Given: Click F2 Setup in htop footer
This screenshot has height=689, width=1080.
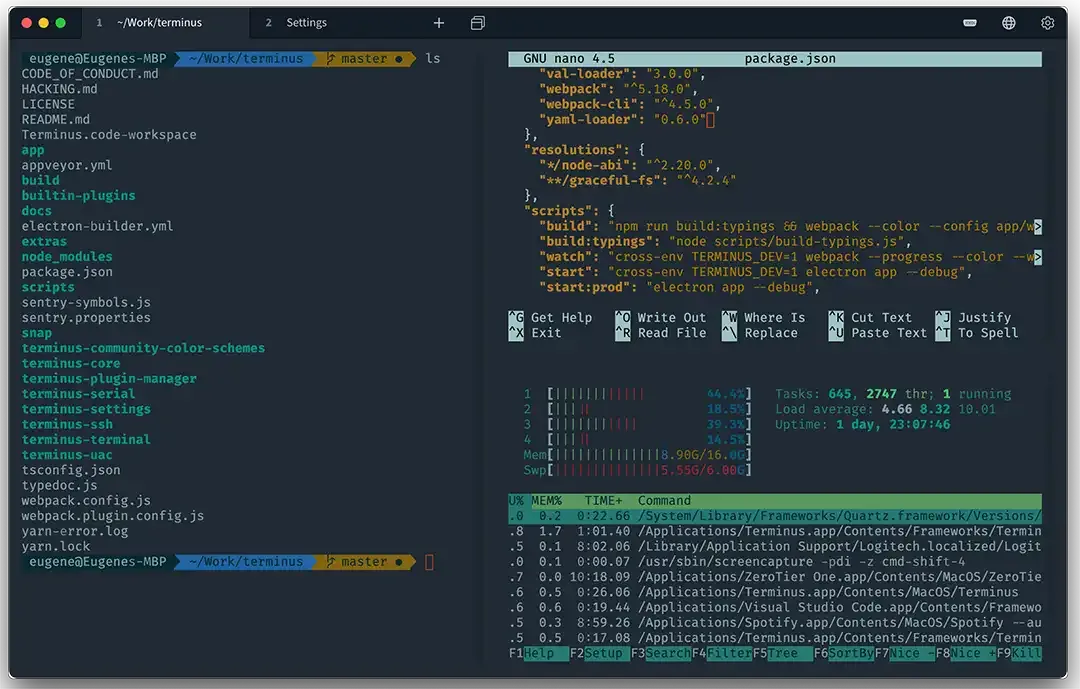Looking at the screenshot, I should [x=599, y=653].
